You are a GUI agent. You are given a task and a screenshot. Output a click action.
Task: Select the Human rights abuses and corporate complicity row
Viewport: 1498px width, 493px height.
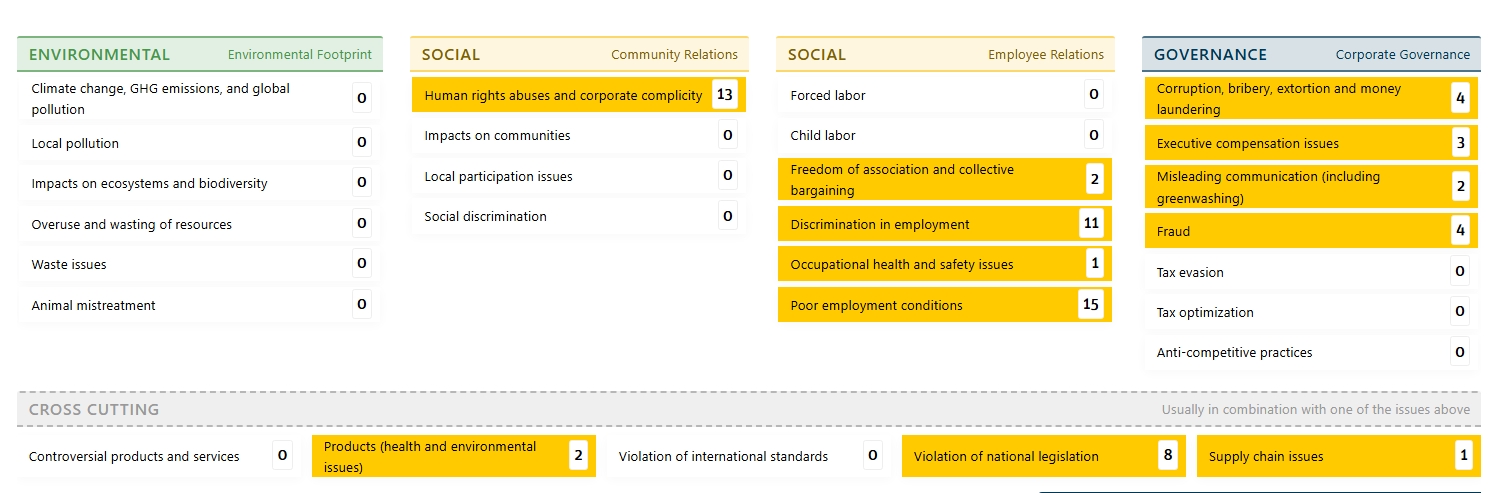[579, 95]
